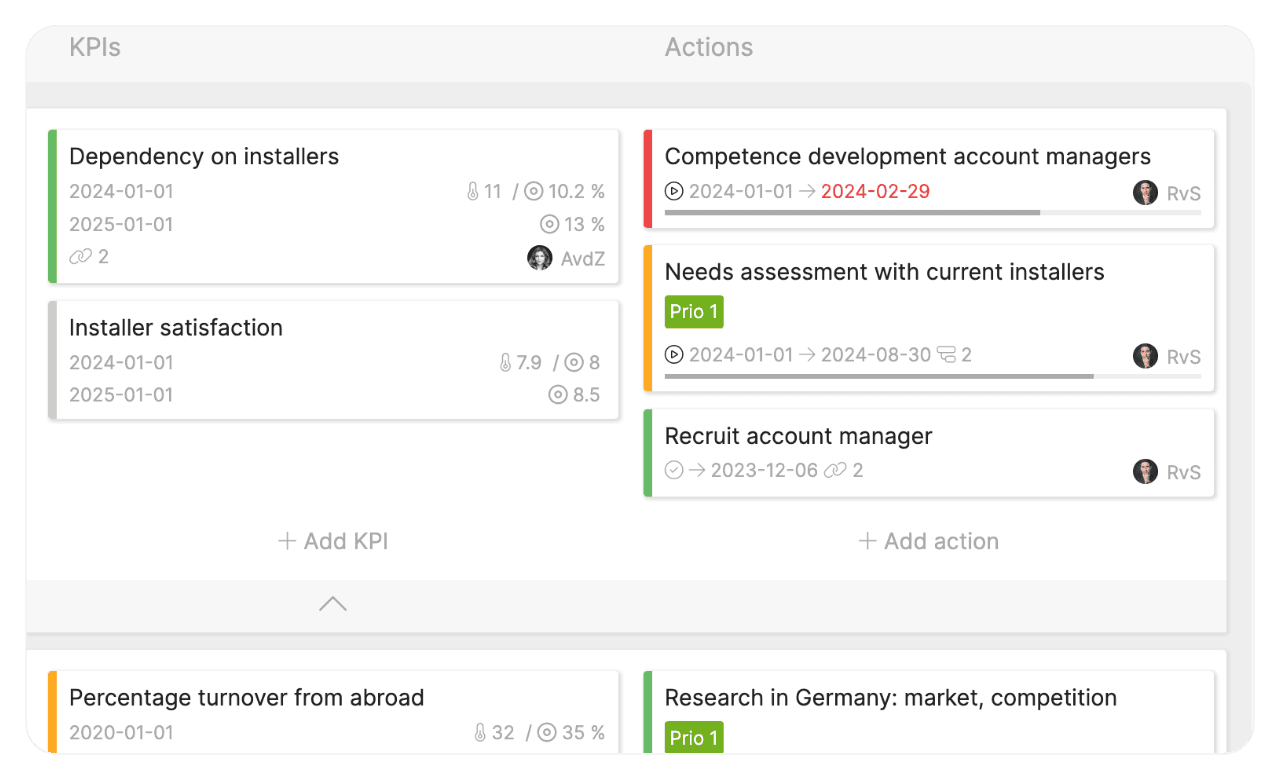1280x780 pixels.
Task: Open the Installer satisfaction KPI card
Action: [333, 360]
